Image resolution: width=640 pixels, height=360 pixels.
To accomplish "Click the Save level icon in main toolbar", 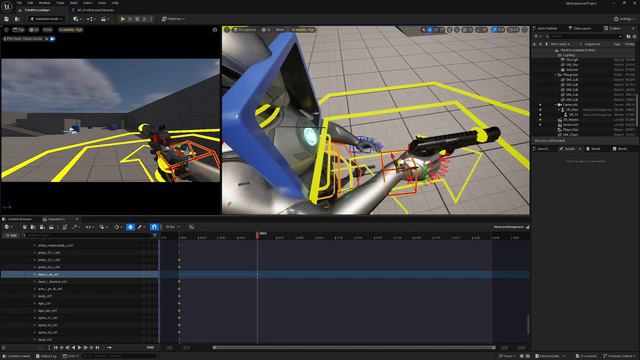I will [x=7, y=19].
